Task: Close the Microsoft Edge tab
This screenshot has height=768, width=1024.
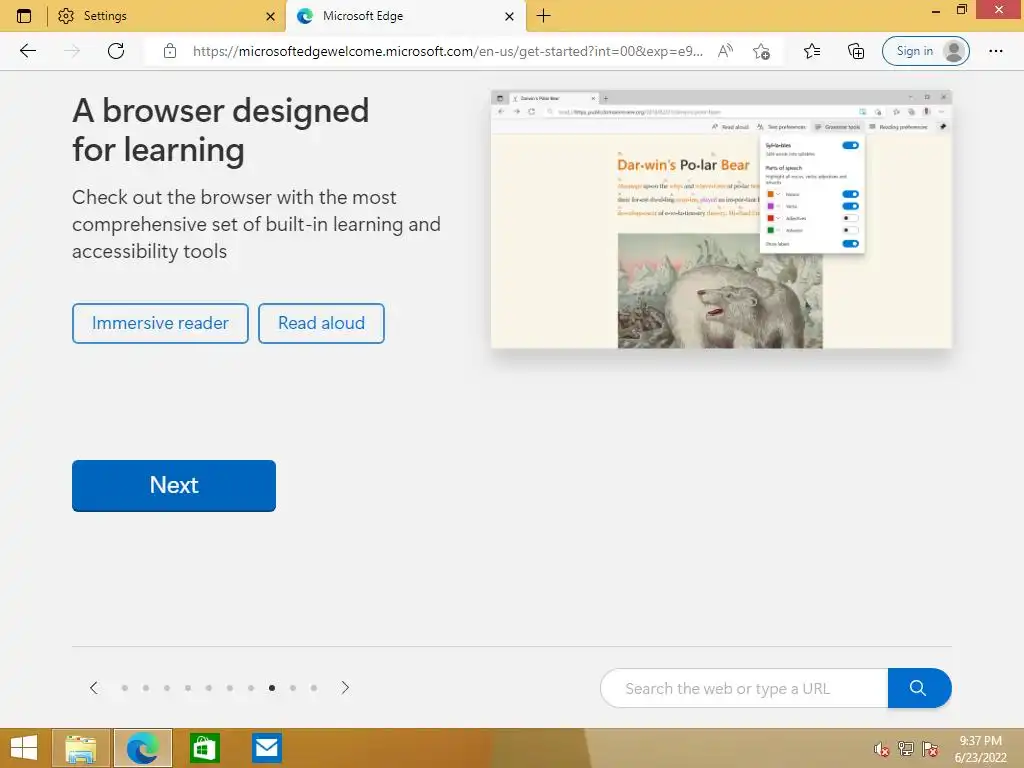Action: pos(509,16)
